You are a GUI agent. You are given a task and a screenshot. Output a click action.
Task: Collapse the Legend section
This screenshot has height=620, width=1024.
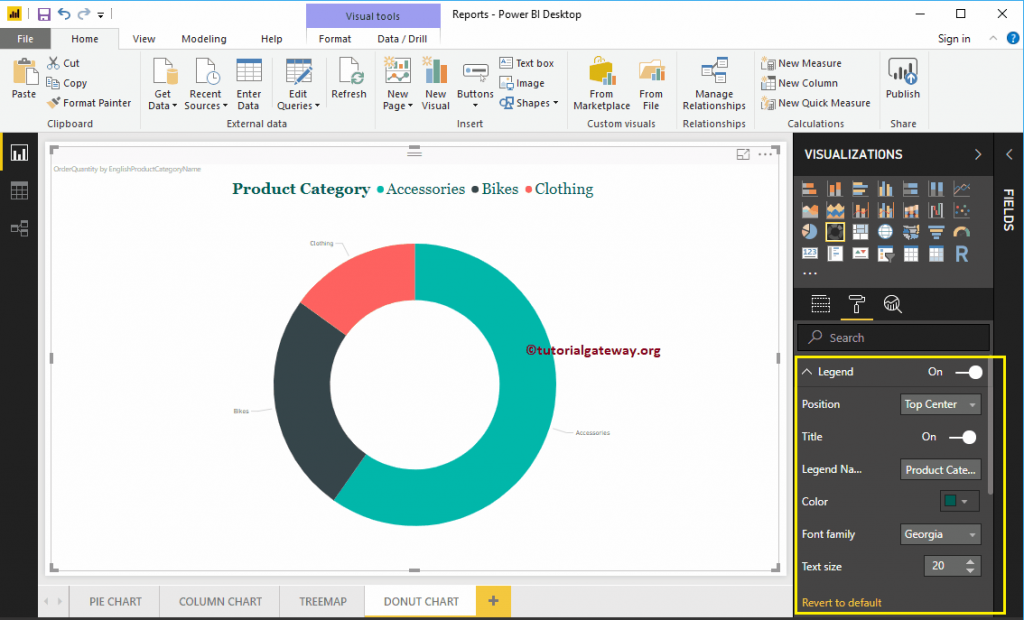pyautogui.click(x=807, y=372)
